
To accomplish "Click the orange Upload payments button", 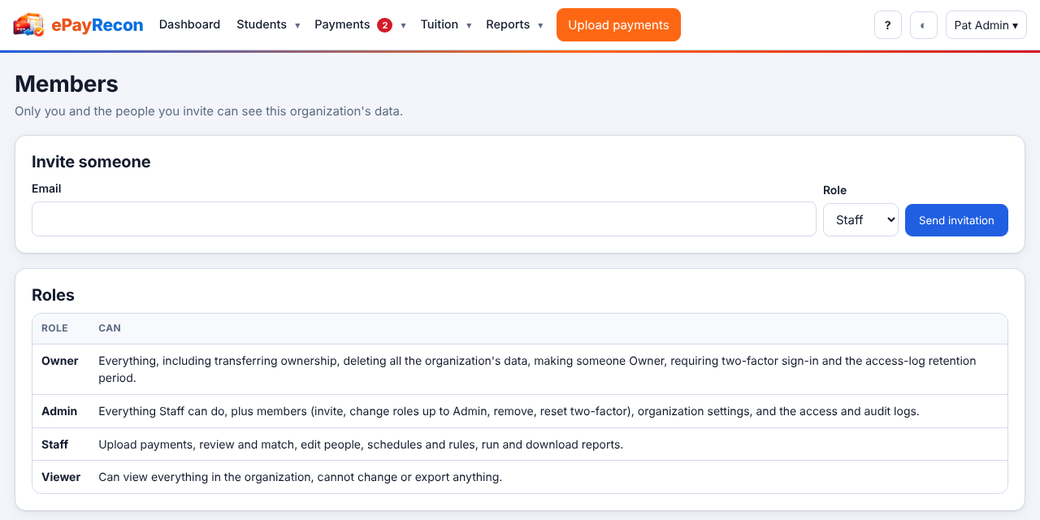I will click(x=618, y=25).
